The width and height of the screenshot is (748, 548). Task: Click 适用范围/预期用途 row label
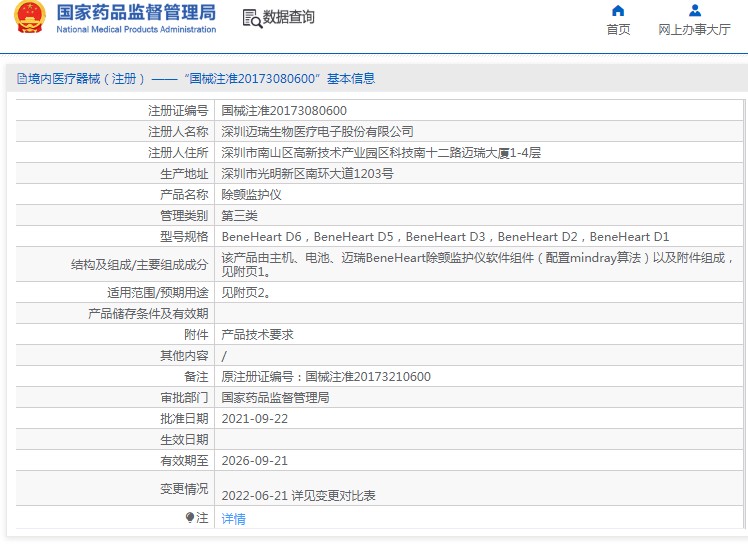(157, 292)
